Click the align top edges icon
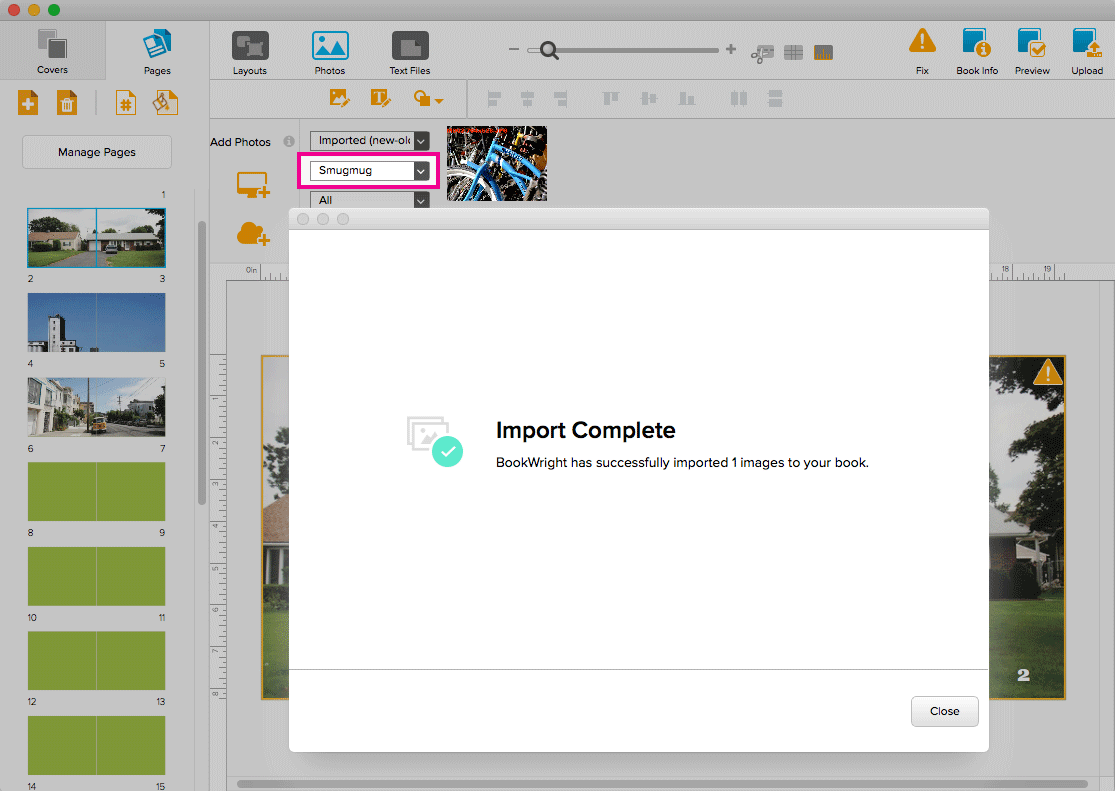1115x791 pixels. 611,98
